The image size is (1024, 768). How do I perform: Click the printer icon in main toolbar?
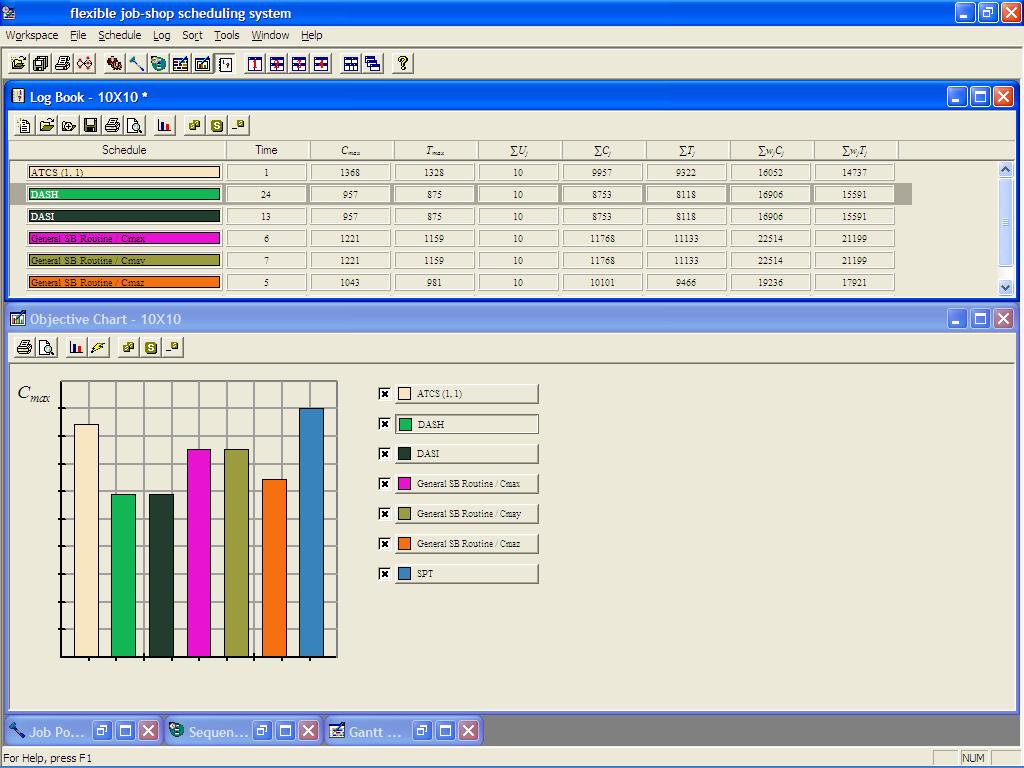point(62,63)
